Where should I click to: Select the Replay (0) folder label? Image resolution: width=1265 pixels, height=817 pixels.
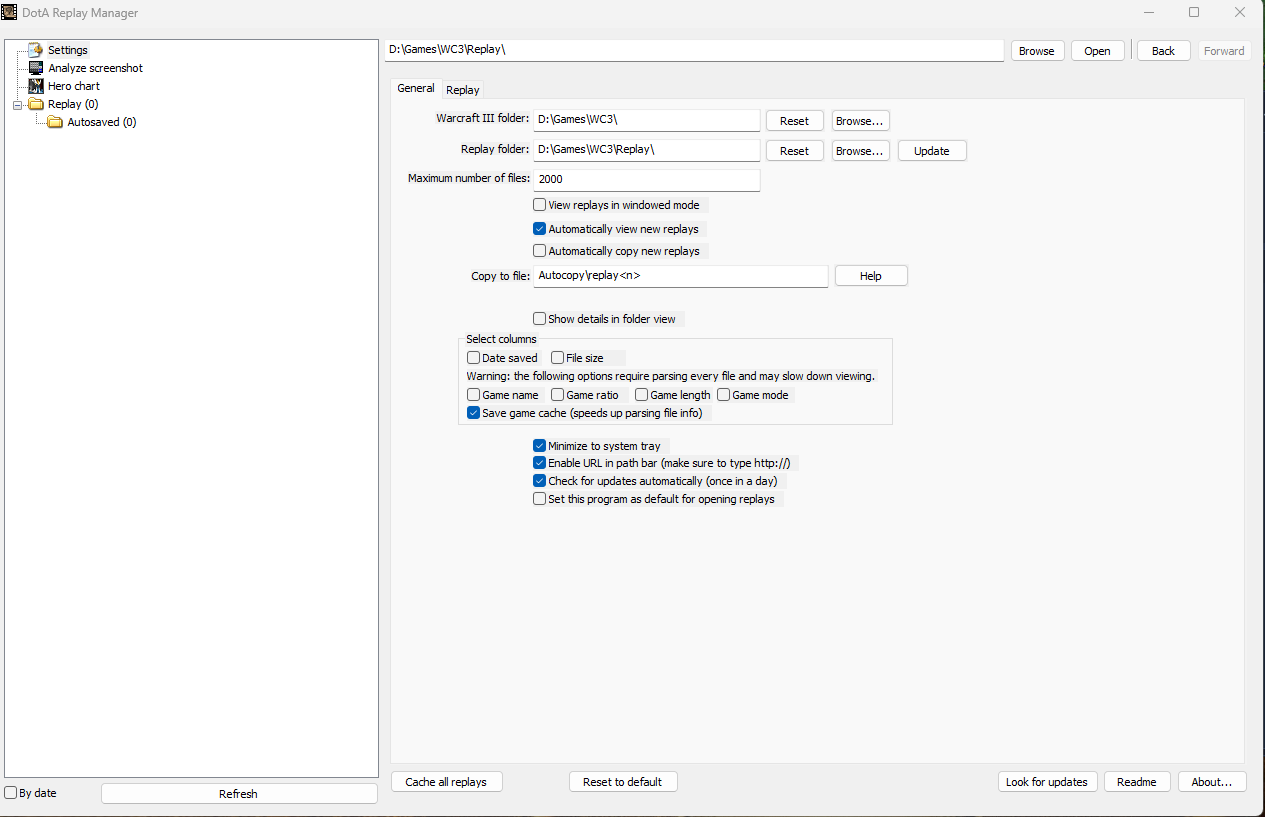[x=73, y=104]
